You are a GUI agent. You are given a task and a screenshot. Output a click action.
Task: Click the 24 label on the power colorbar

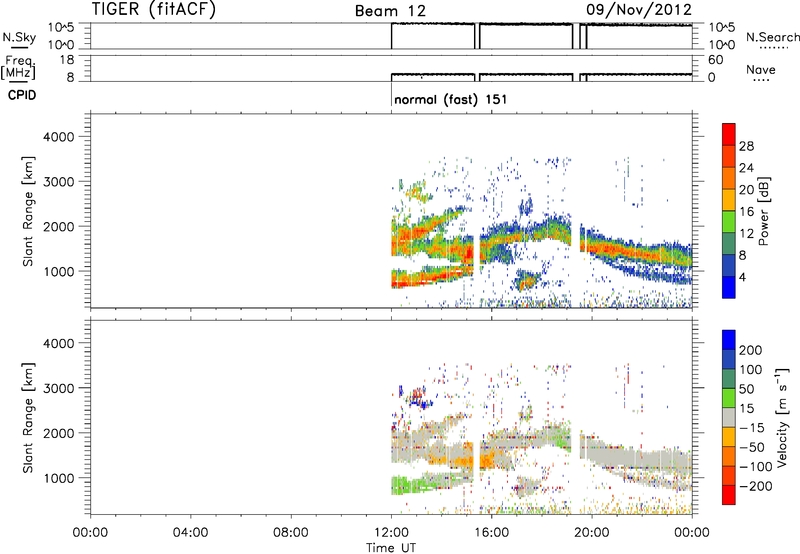[746, 168]
